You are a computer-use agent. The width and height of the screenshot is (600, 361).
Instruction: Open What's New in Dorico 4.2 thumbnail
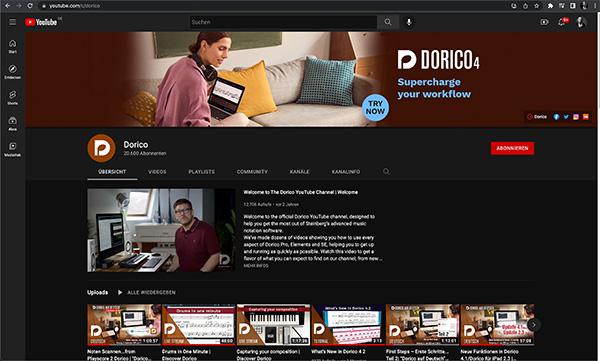(x=348, y=325)
